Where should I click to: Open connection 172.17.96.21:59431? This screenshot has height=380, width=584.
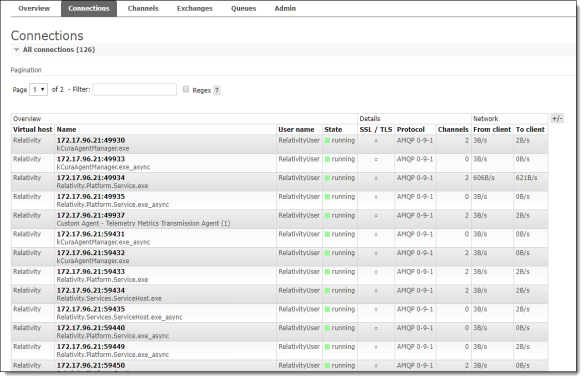(x=91, y=234)
